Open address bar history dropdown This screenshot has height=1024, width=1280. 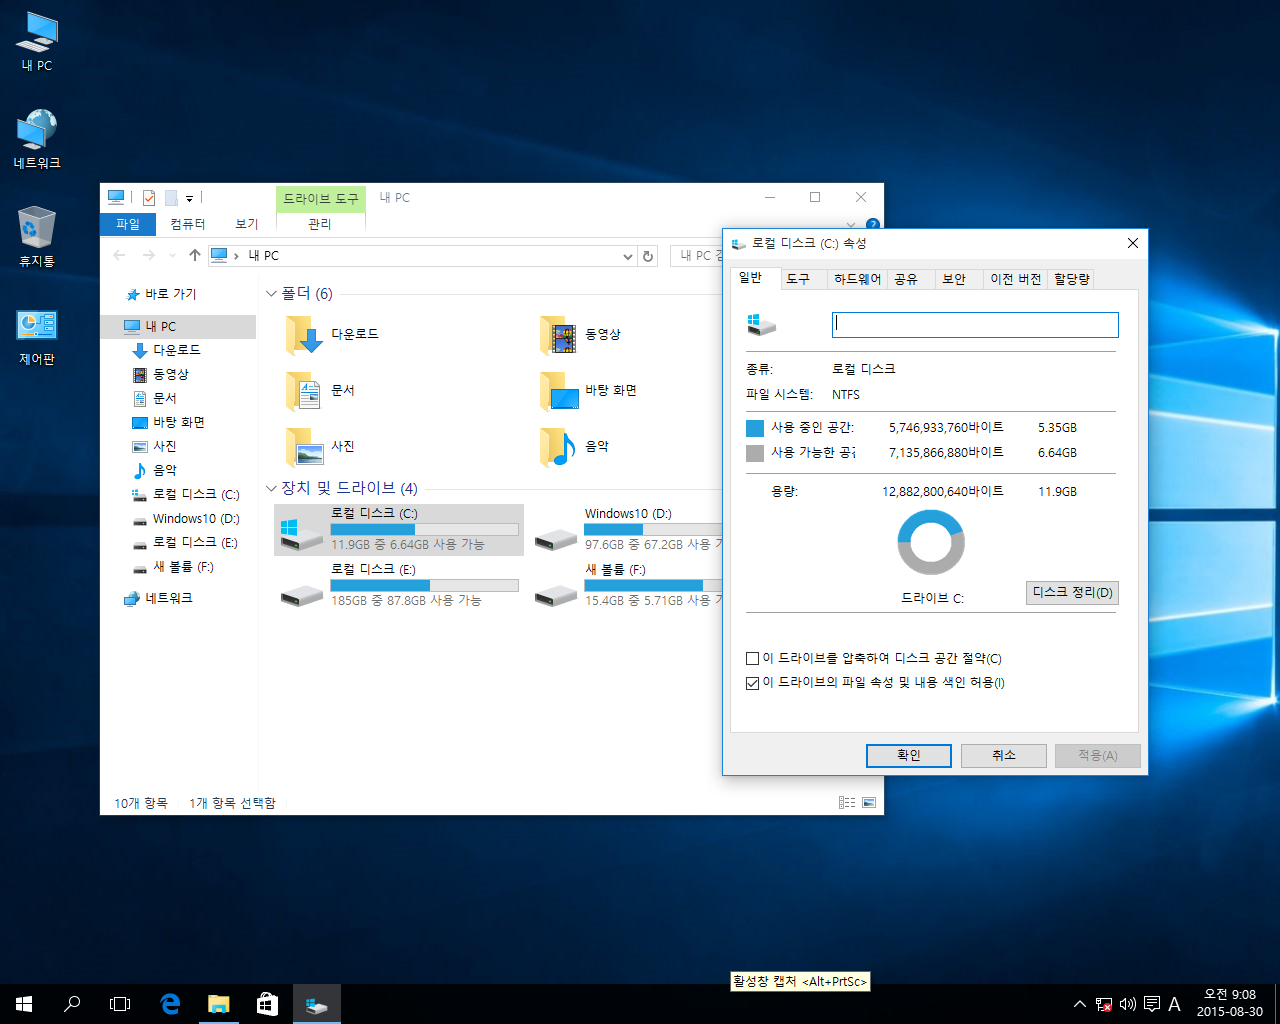[x=627, y=256]
